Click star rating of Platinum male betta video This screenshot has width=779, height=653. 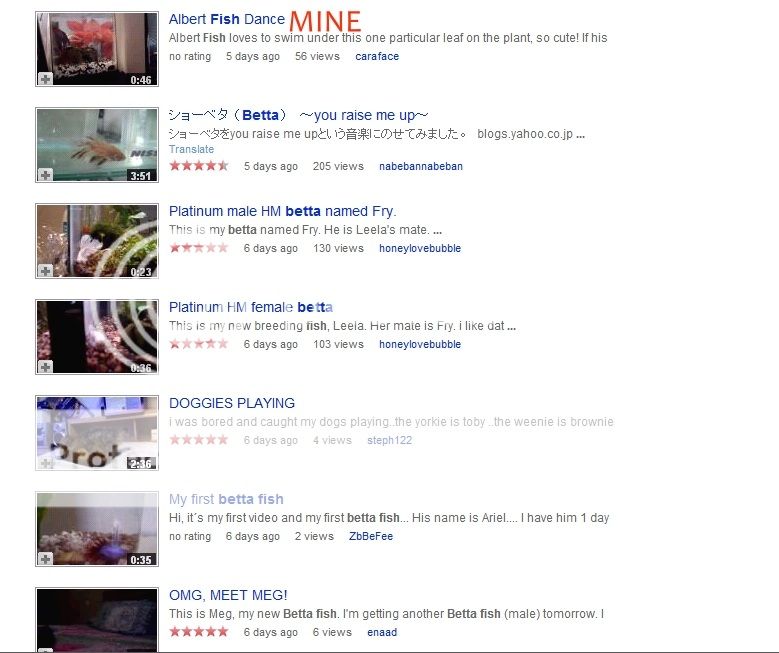point(199,247)
